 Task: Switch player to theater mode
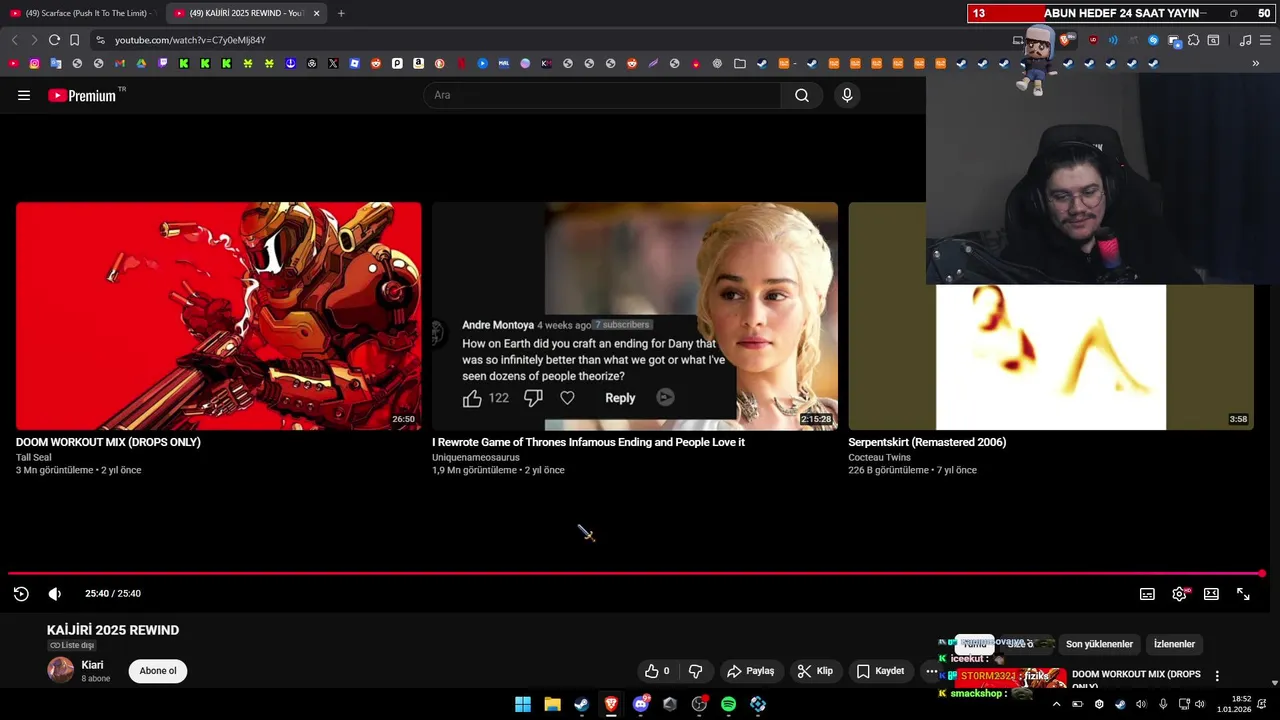coord(1211,594)
